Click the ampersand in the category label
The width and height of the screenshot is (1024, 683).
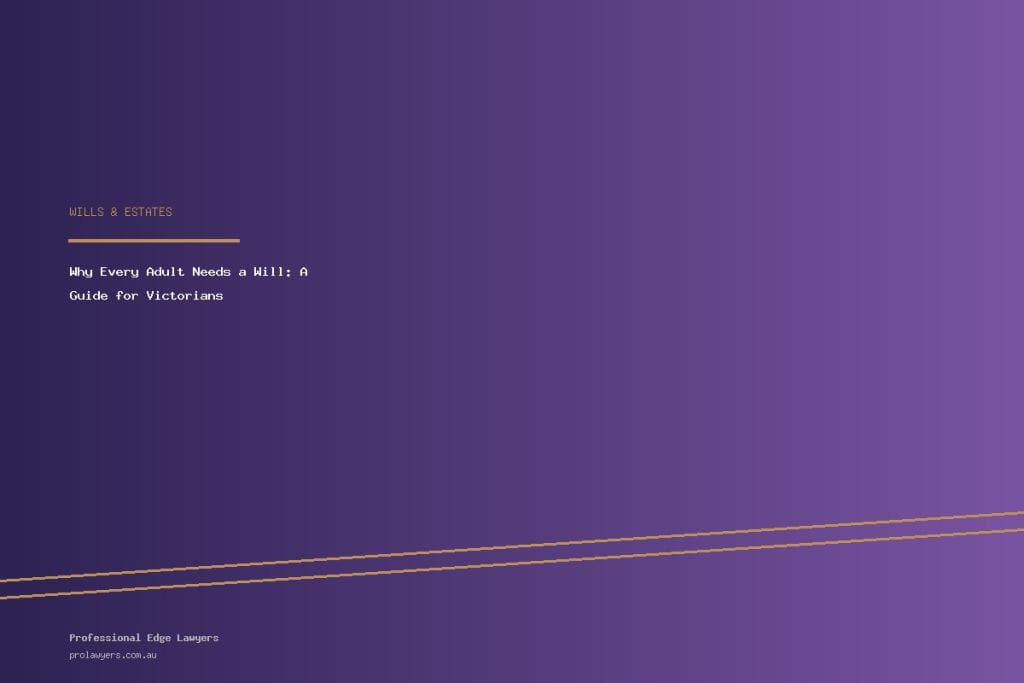114,212
